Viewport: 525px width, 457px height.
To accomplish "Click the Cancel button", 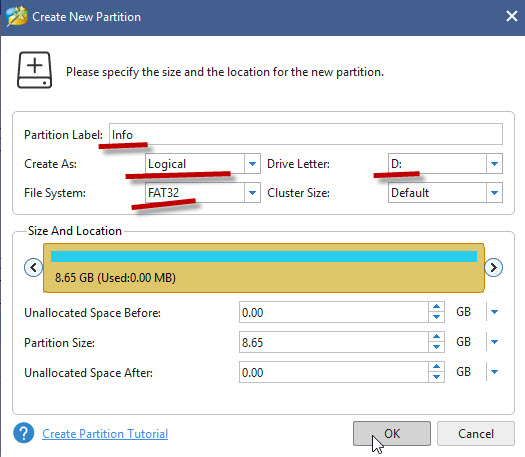I will [476, 434].
